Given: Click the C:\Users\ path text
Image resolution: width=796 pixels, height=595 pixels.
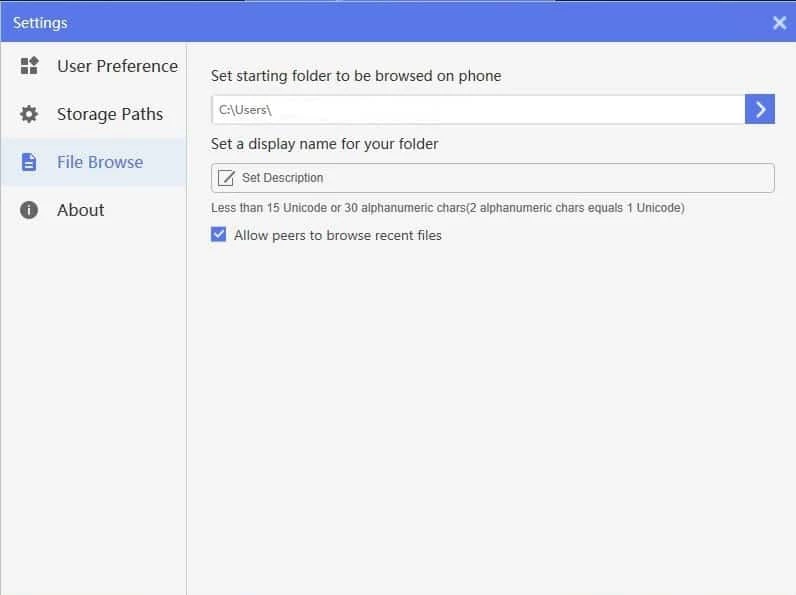Looking at the screenshot, I should [245, 110].
